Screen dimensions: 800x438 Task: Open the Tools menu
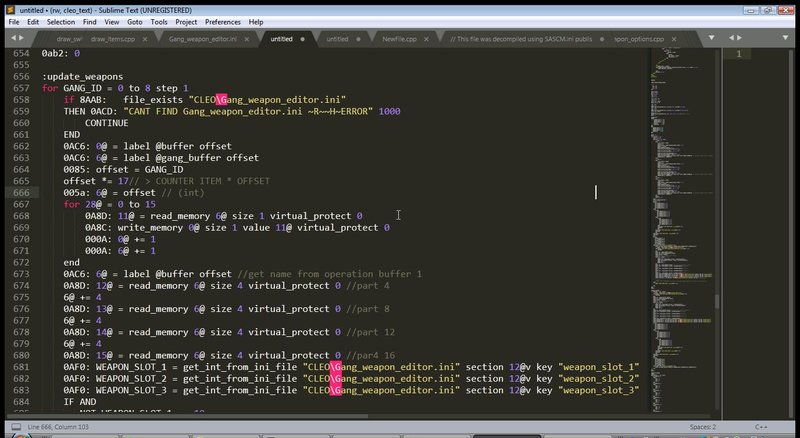[x=159, y=22]
